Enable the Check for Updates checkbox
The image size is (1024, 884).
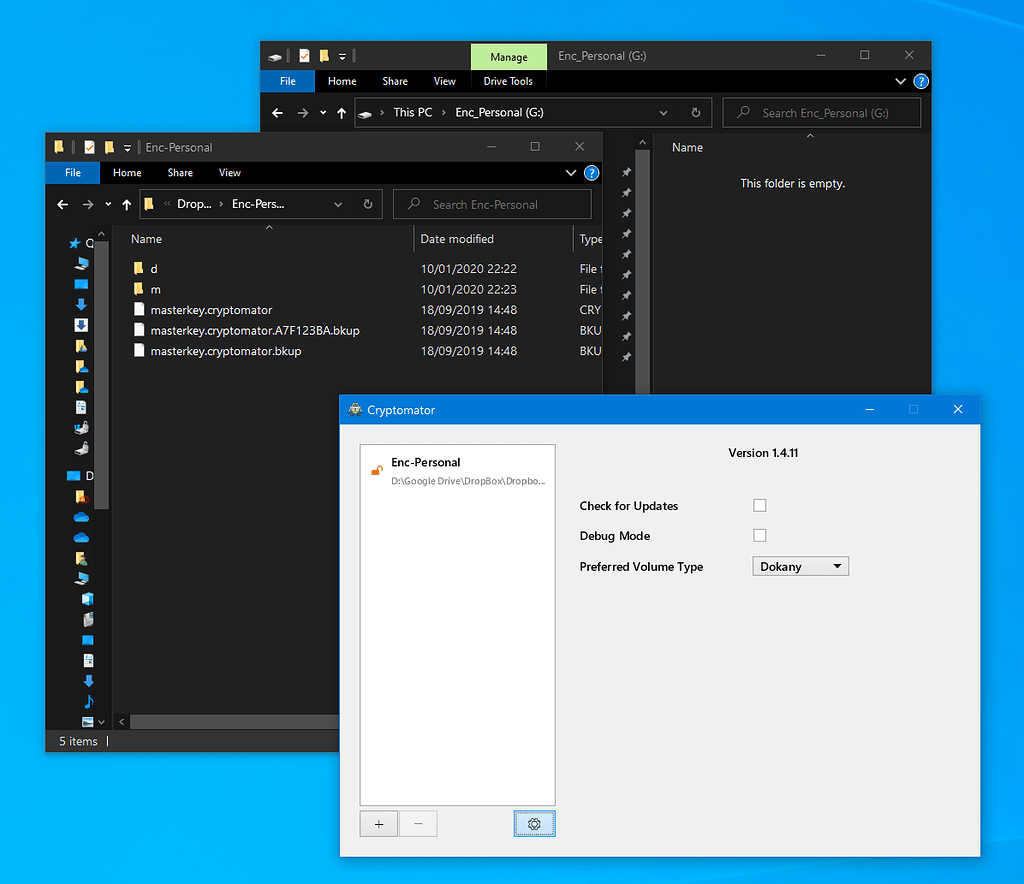tap(760, 506)
